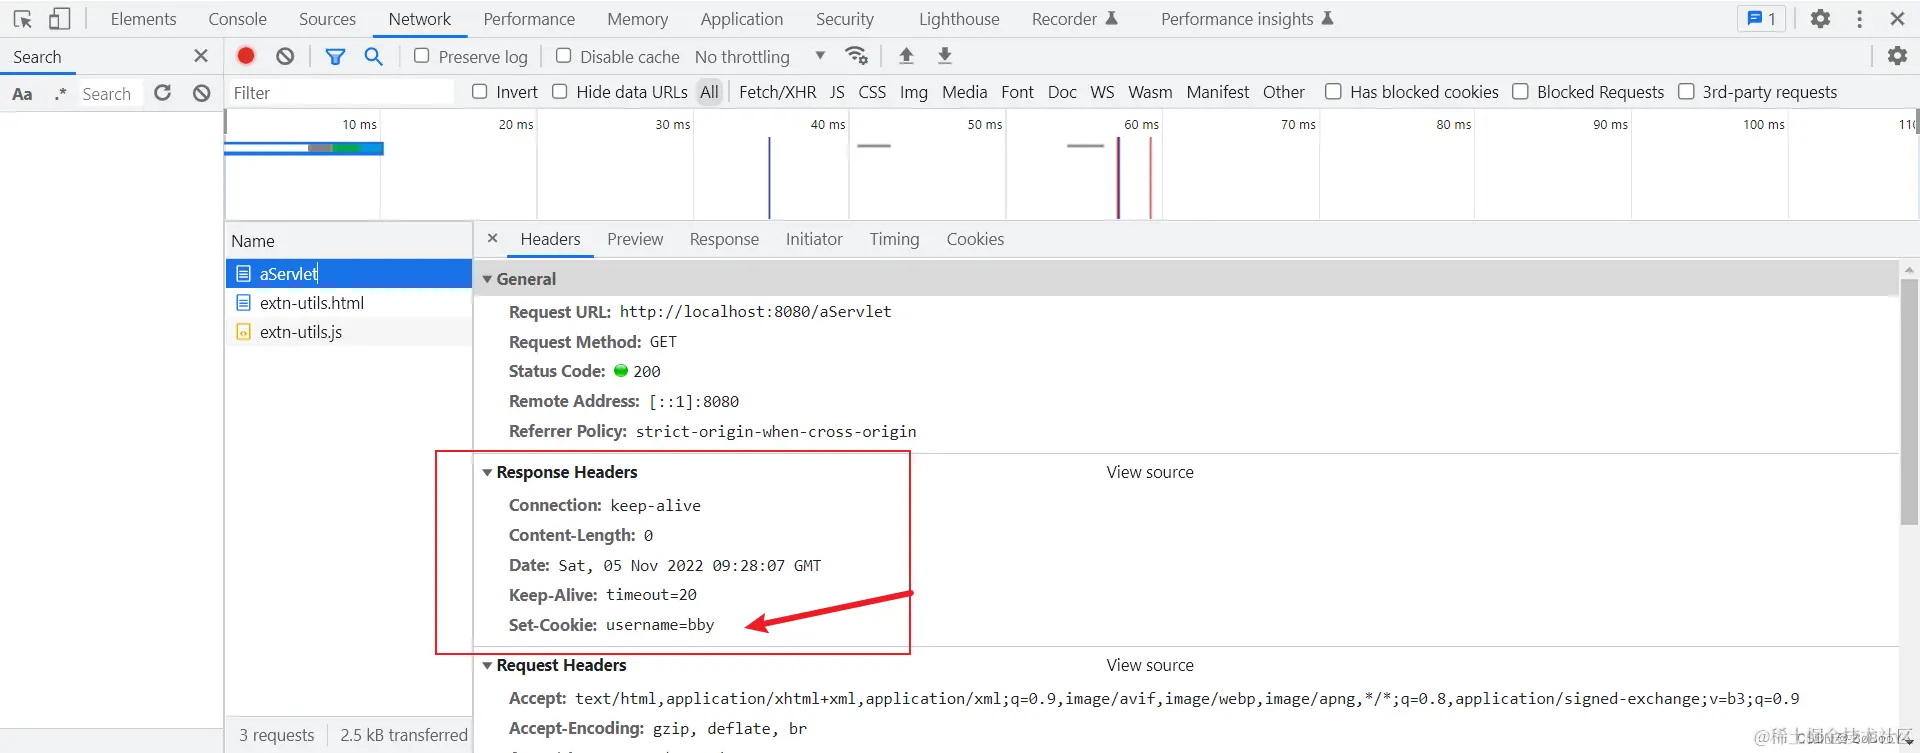Screen dimensions: 1920x753
Task: Activate the inspect element picker icon
Action: coord(22,19)
